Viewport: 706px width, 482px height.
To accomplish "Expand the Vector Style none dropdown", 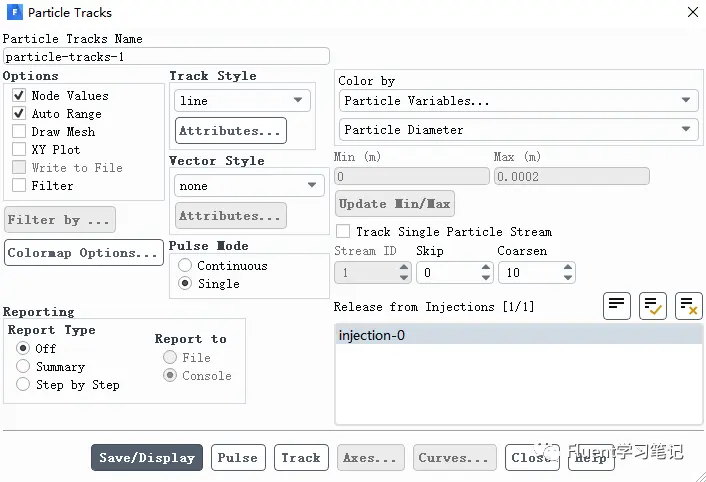I will 249,185.
